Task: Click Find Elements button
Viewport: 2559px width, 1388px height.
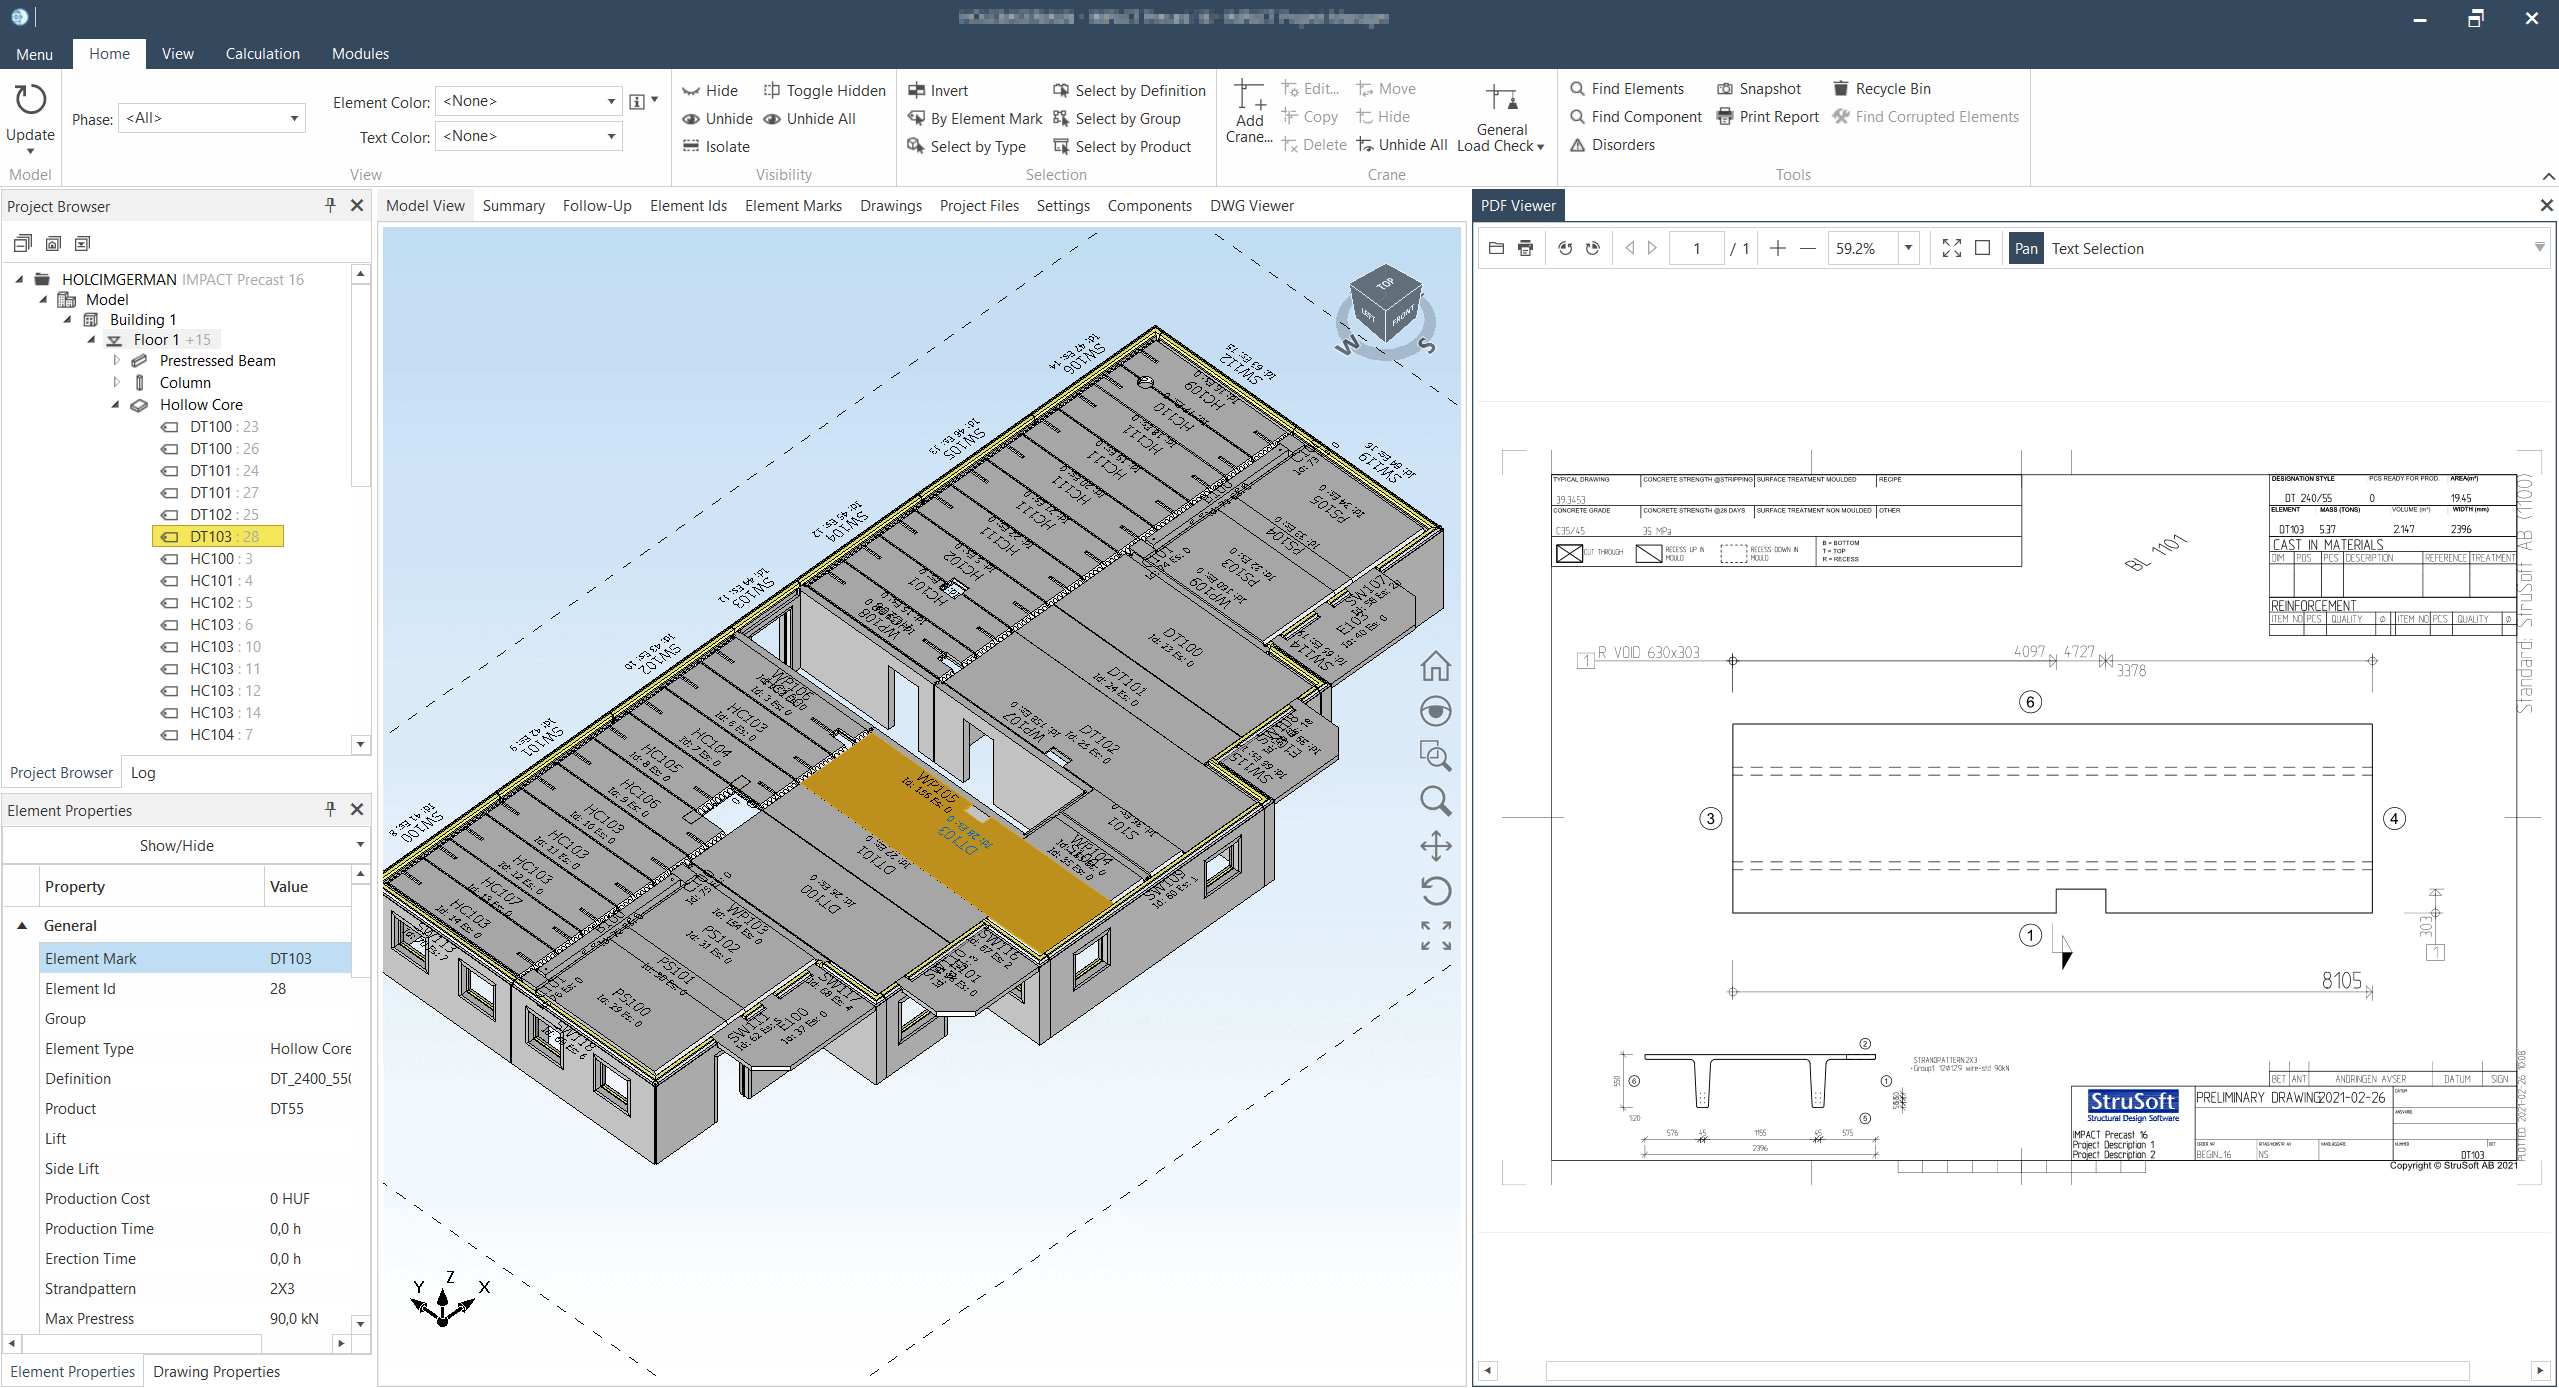Action: [1627, 89]
